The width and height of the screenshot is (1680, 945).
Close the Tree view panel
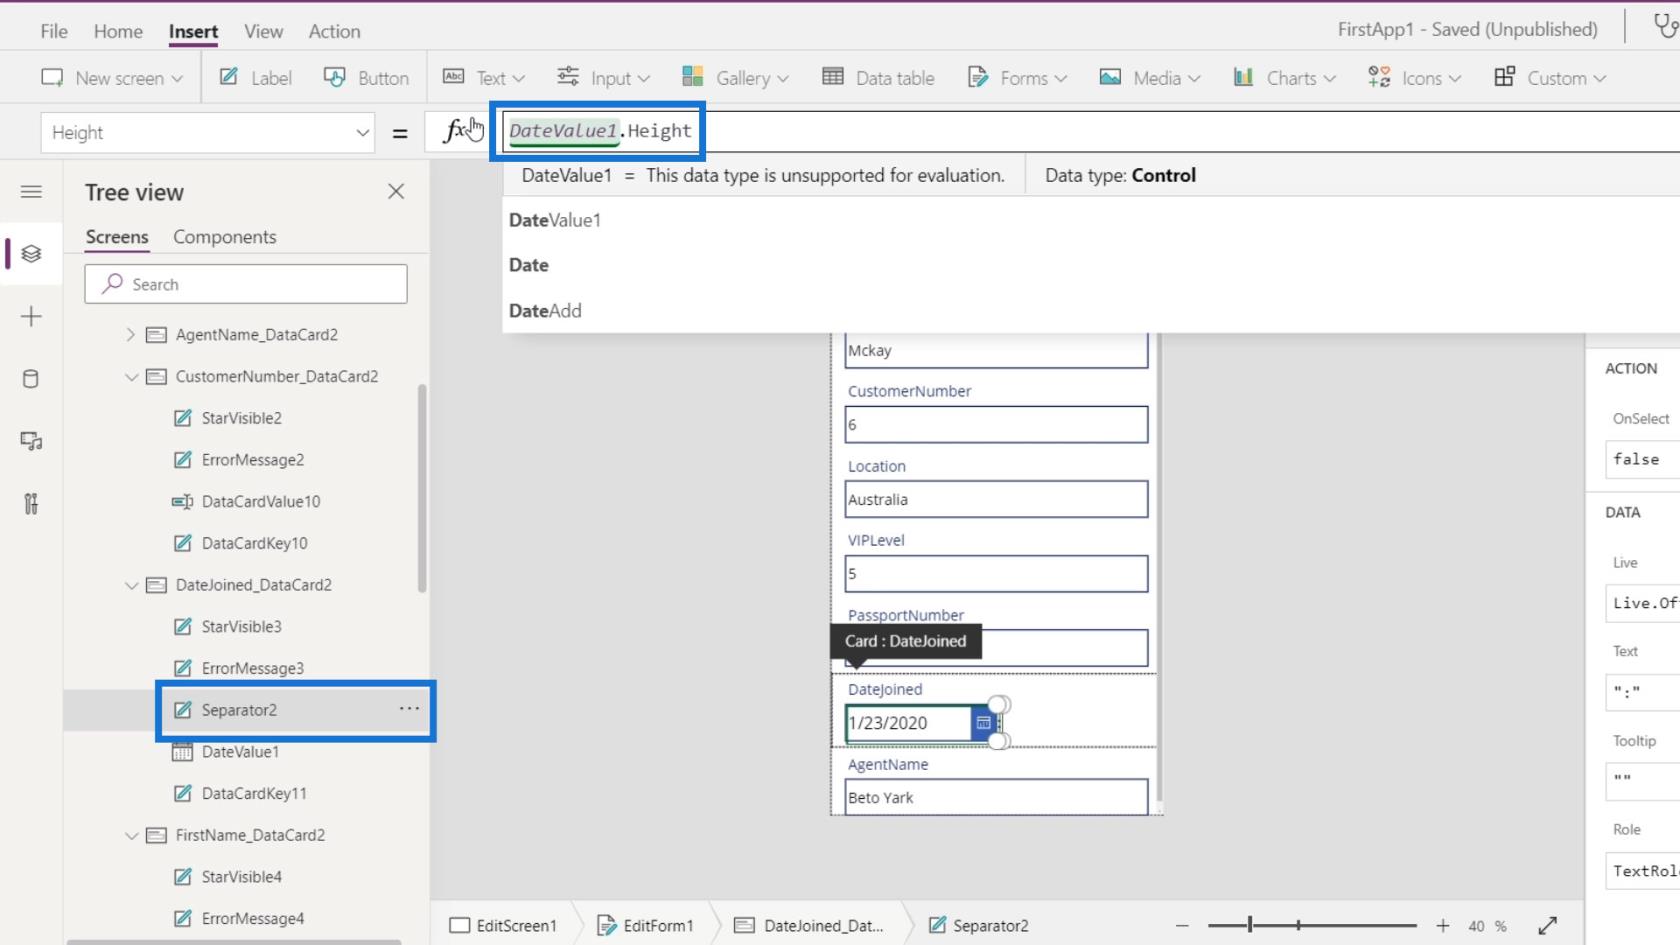tap(396, 191)
